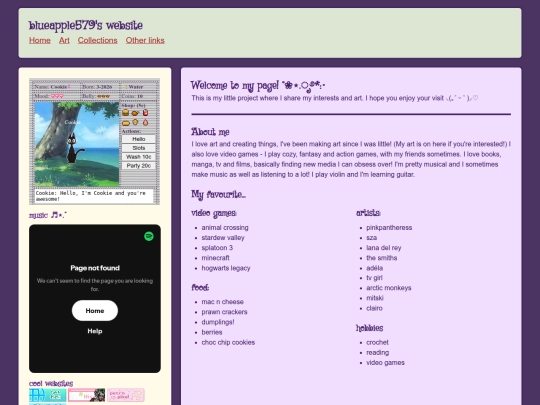Click the Party 20c action
This screenshot has width=540, height=405.
(x=138, y=166)
